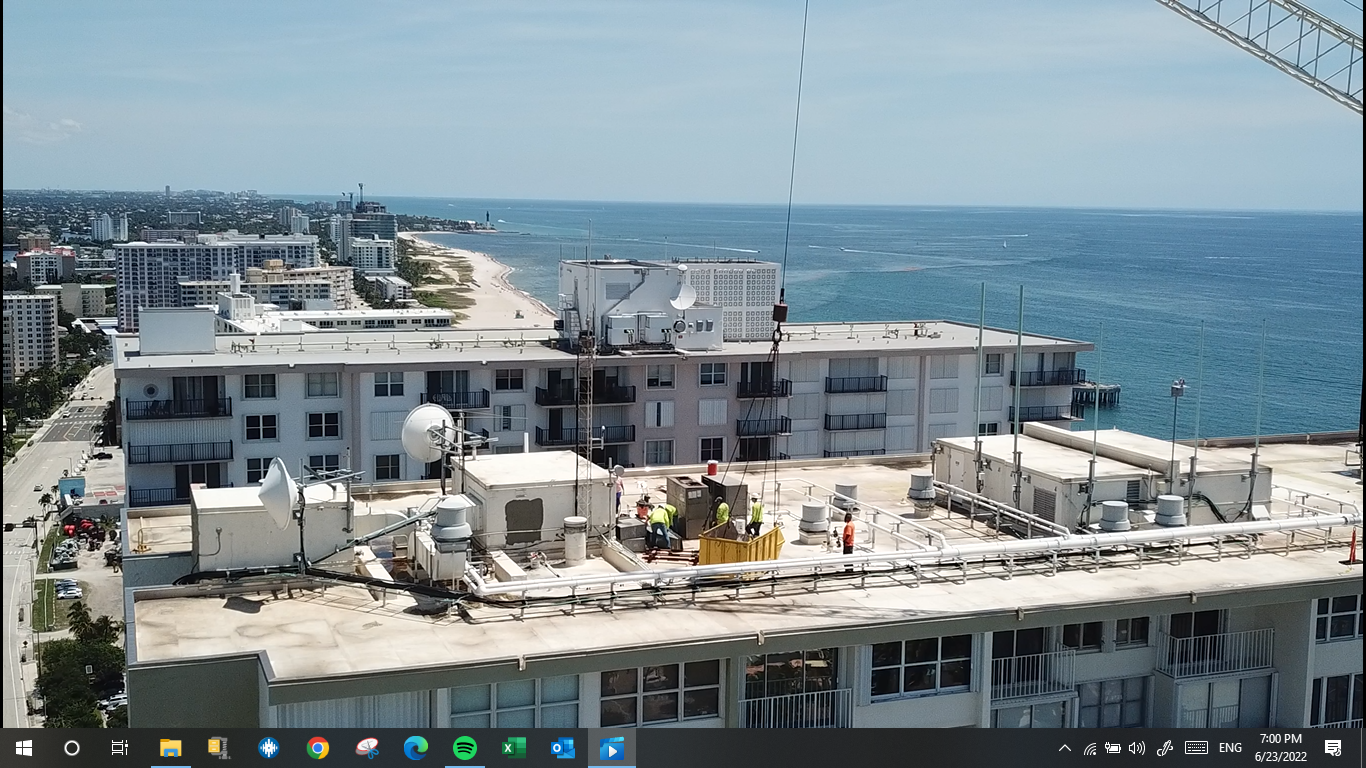Toggle the touch keyboard
The height and width of the screenshot is (768, 1366).
[x=1196, y=748]
